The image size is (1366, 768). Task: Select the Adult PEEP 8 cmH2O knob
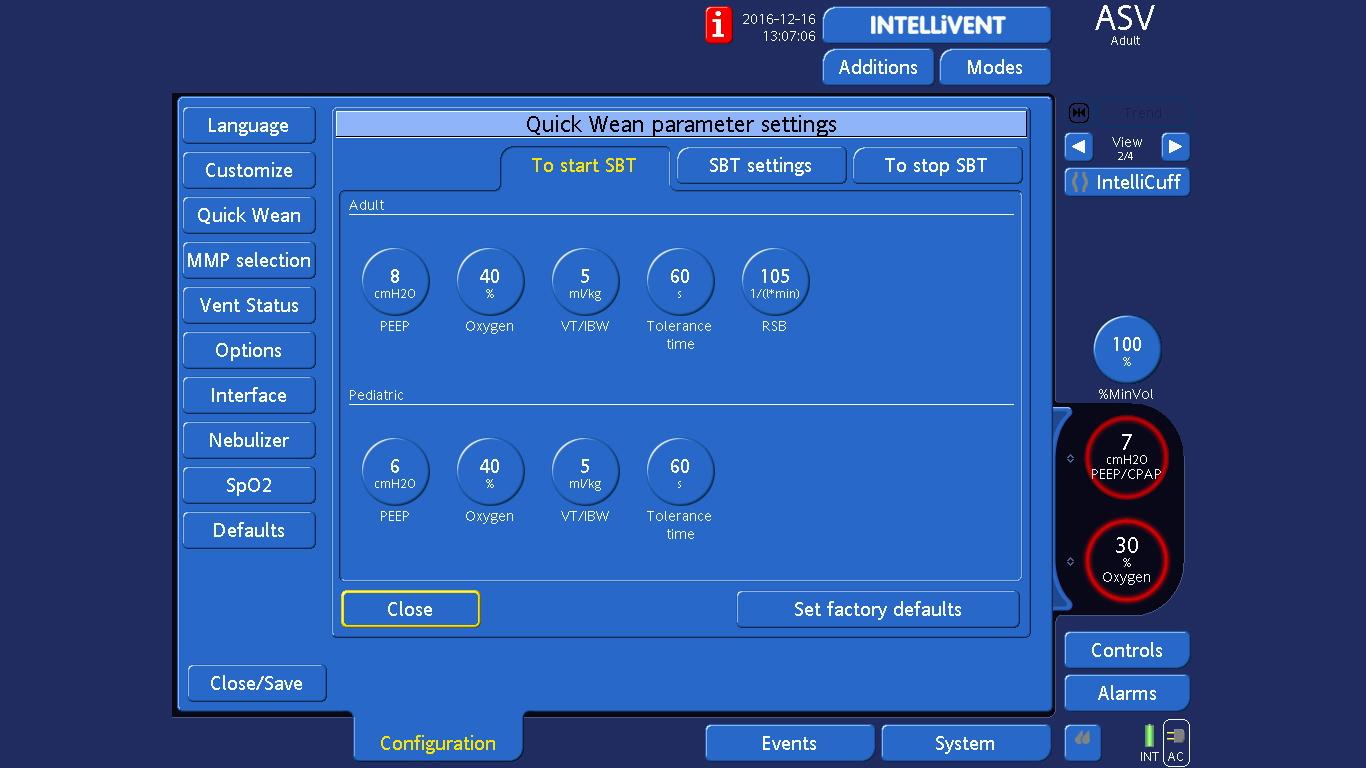tap(395, 282)
